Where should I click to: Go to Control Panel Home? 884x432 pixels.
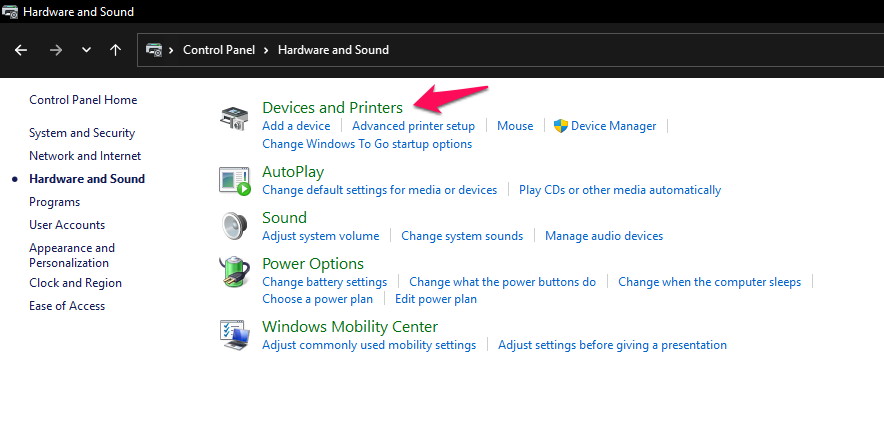[x=83, y=100]
